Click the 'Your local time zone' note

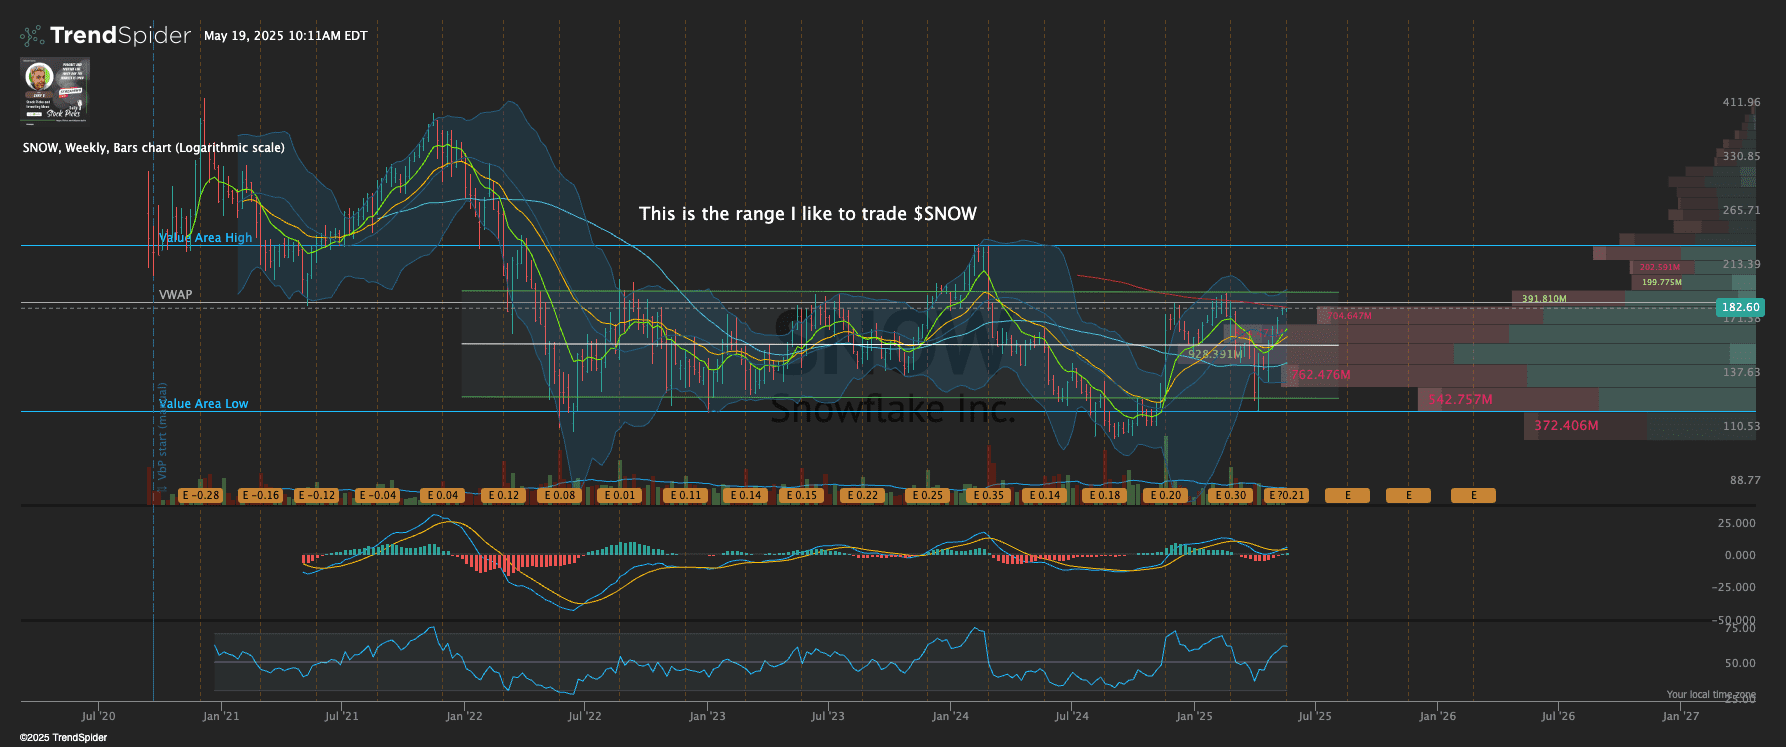1711,695
